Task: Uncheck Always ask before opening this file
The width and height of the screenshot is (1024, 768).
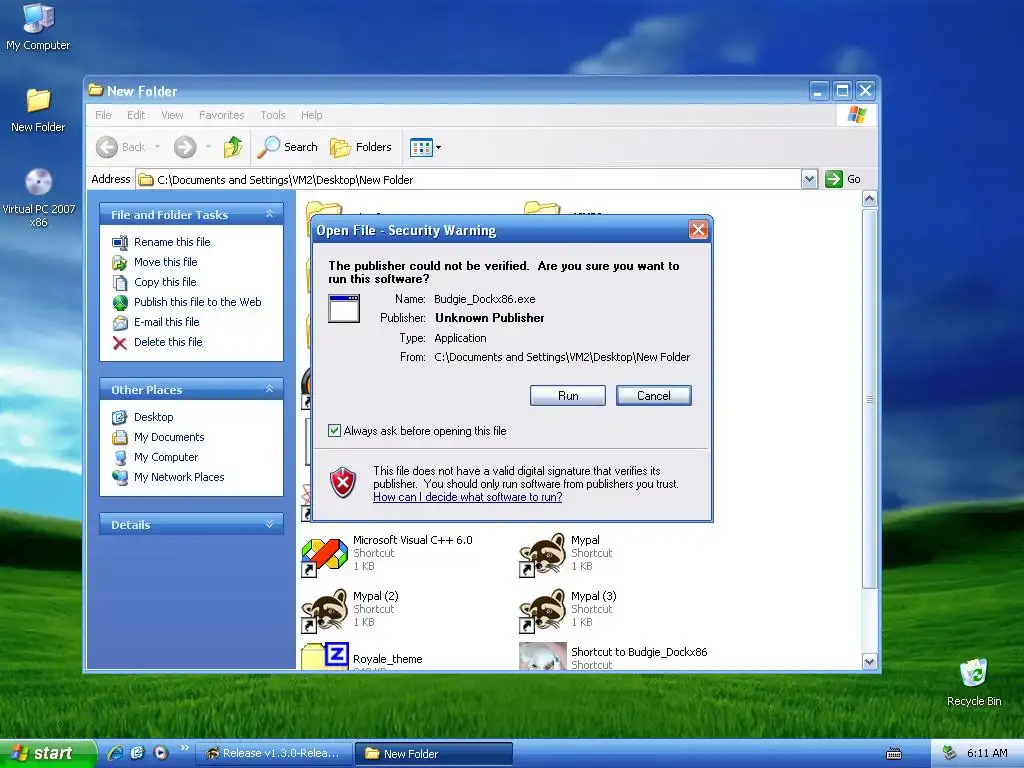Action: [334, 430]
